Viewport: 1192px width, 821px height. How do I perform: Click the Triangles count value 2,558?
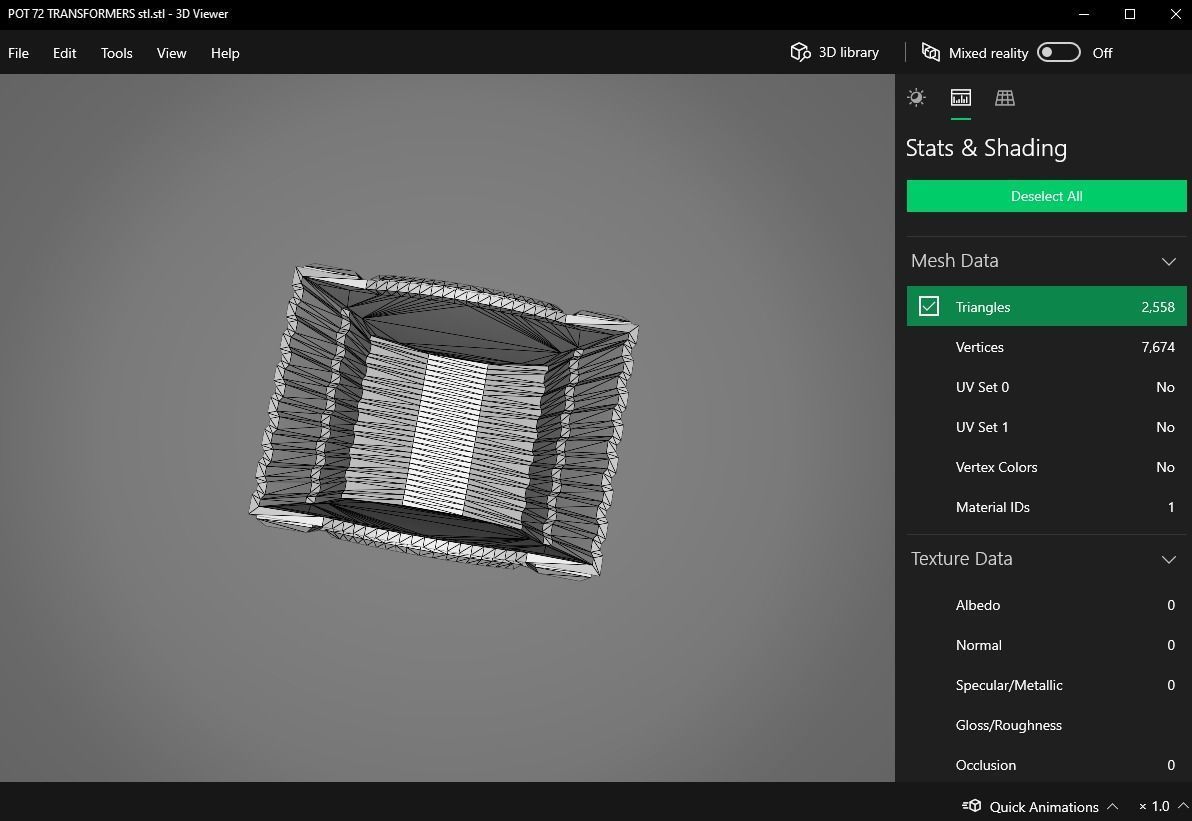click(x=1158, y=307)
